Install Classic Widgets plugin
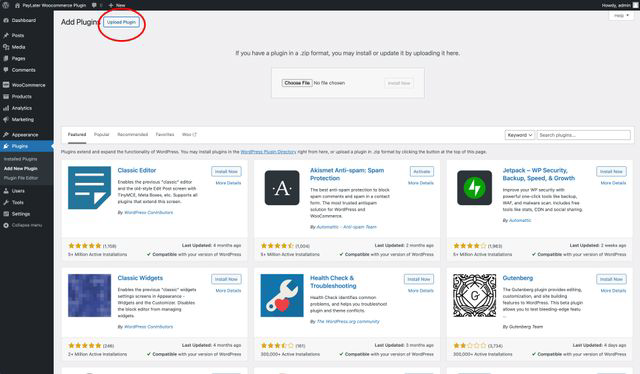This screenshot has height=374, width=640. click(x=226, y=279)
